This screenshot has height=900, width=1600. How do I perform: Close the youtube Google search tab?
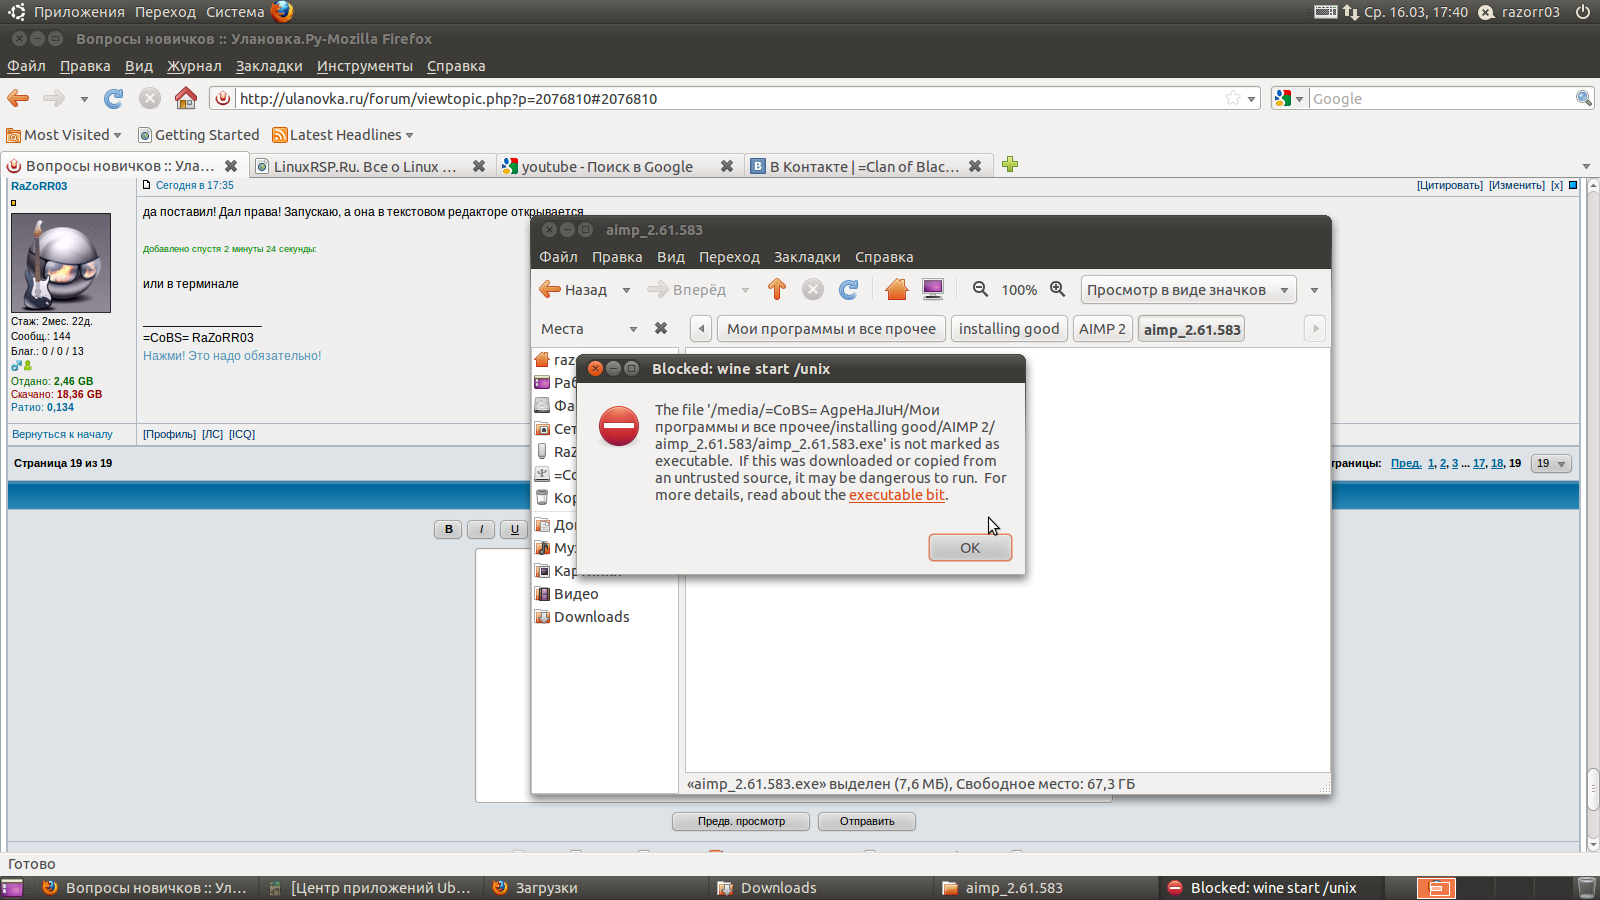pos(727,166)
